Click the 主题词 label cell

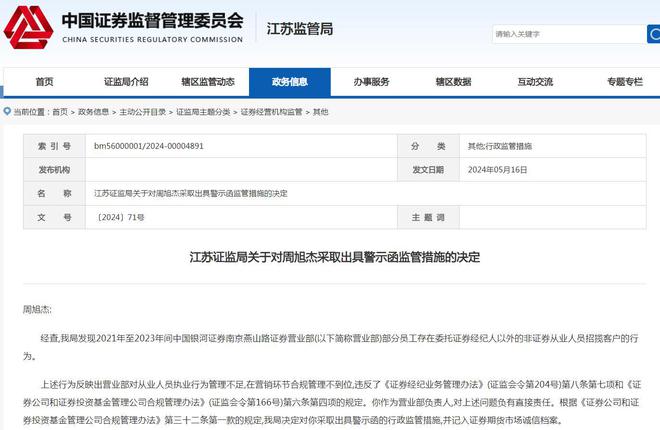point(428,217)
